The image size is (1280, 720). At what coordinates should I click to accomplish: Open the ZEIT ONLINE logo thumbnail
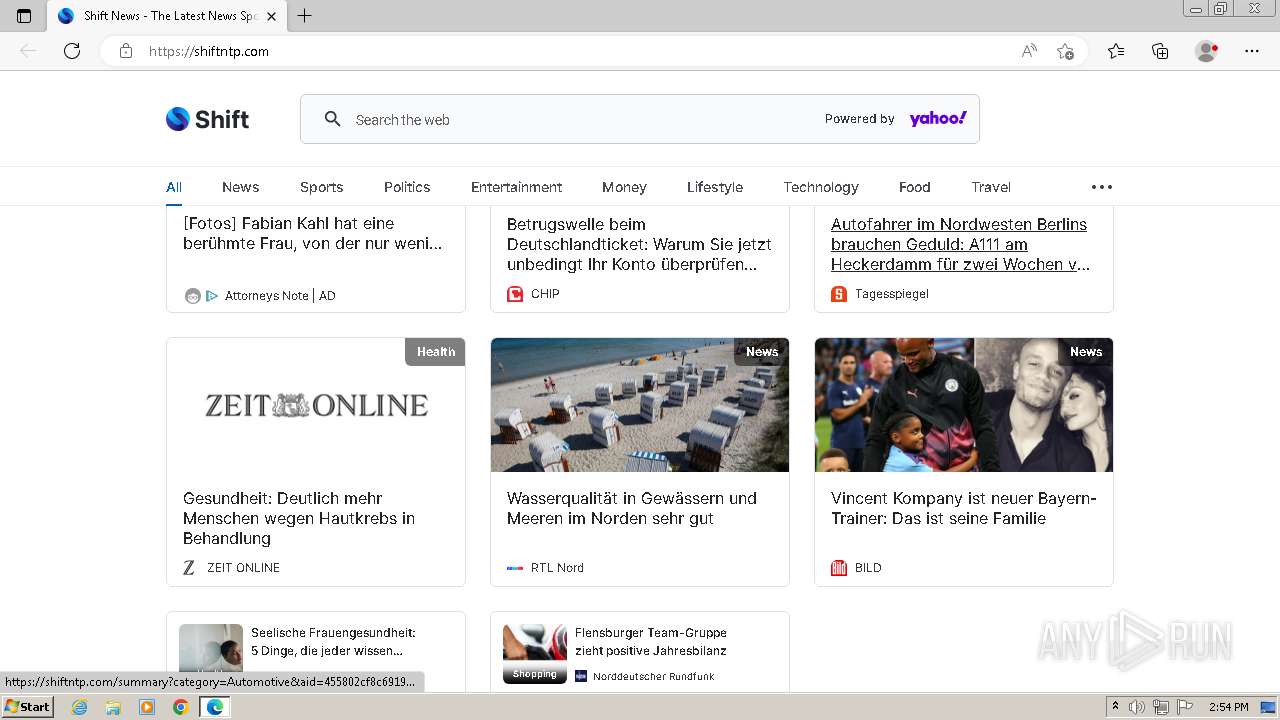tap(316, 405)
